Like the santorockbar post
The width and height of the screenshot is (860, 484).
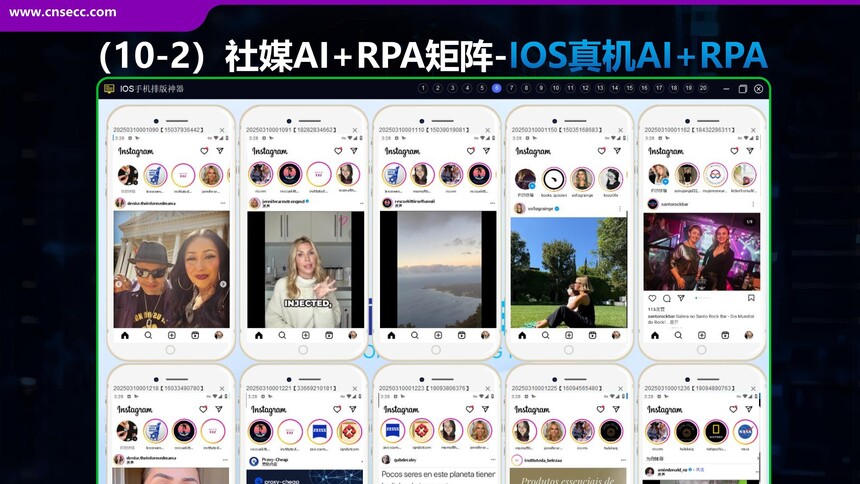[x=652, y=299]
